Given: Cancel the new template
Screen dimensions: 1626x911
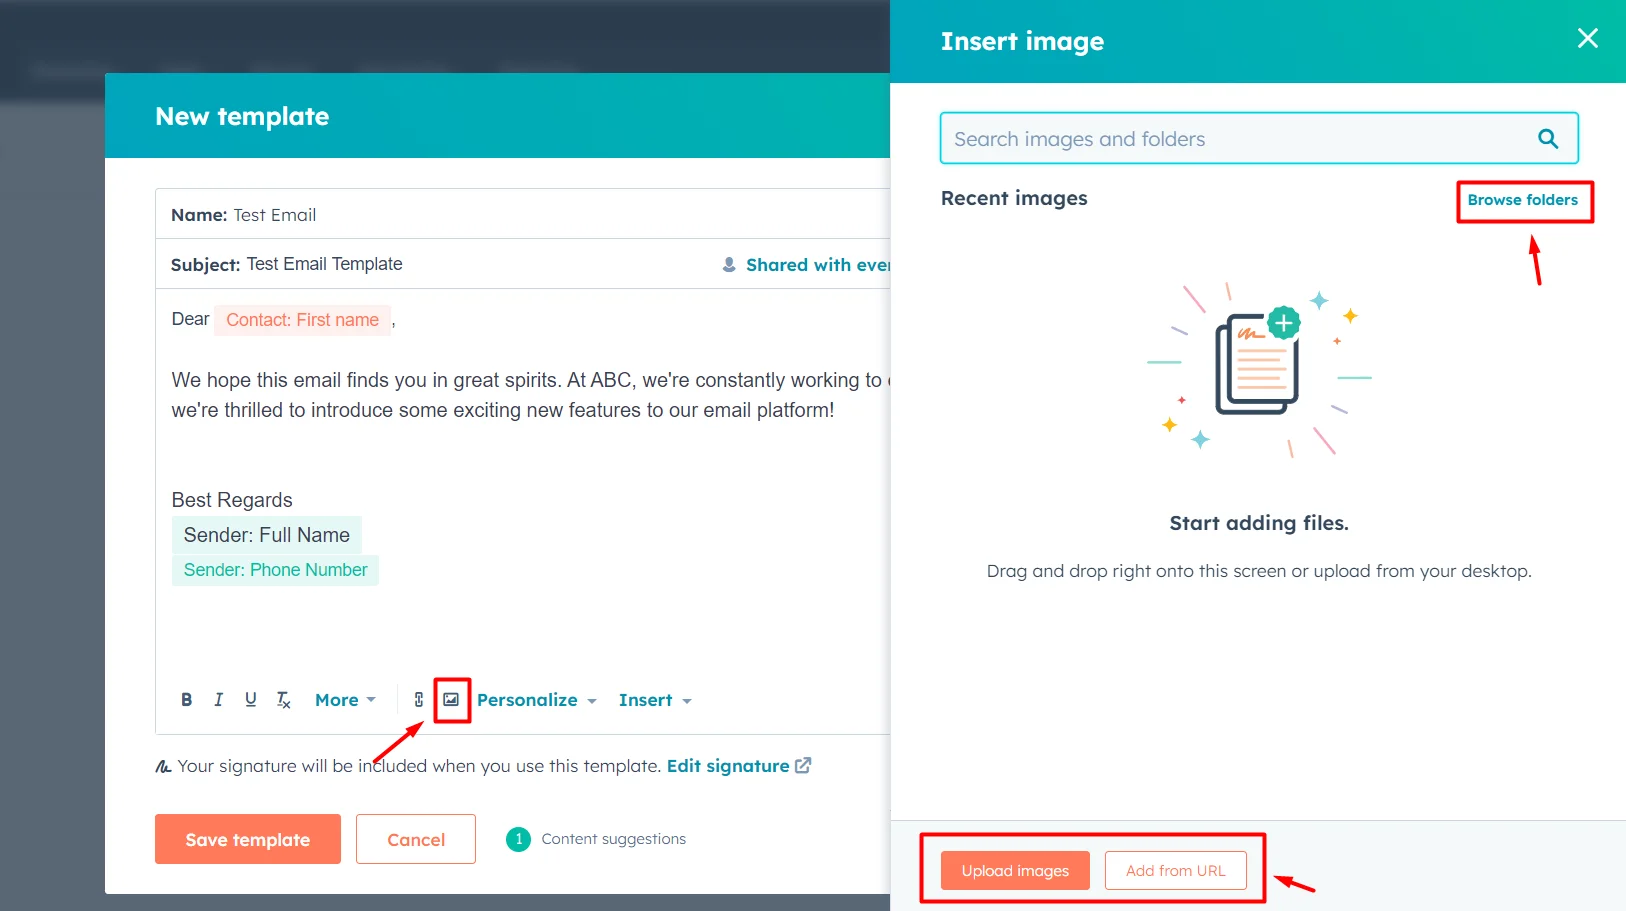Looking at the screenshot, I should [415, 839].
